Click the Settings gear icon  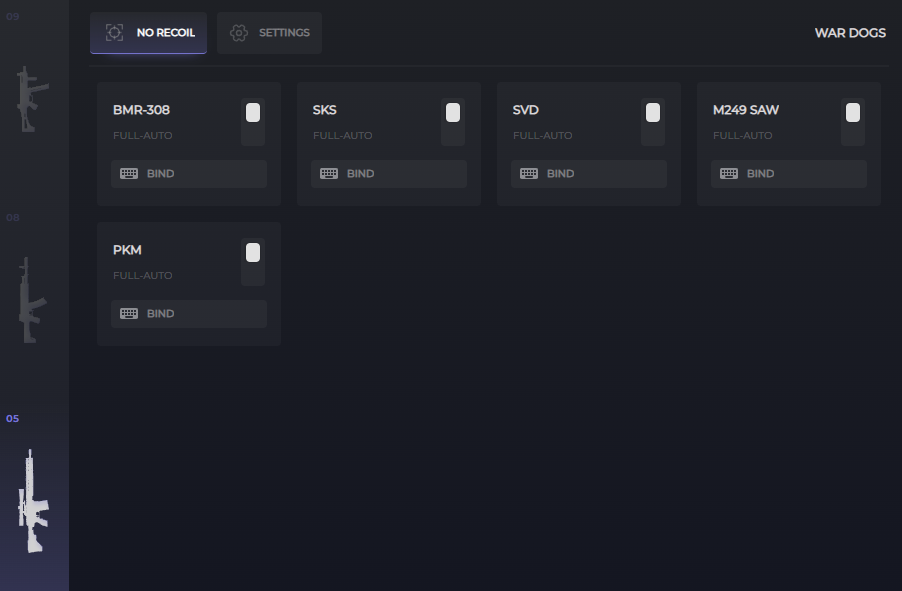(239, 33)
